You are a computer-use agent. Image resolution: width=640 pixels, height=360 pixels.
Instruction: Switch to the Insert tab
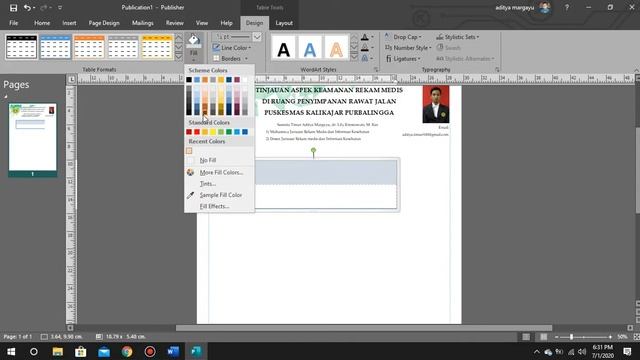69,23
